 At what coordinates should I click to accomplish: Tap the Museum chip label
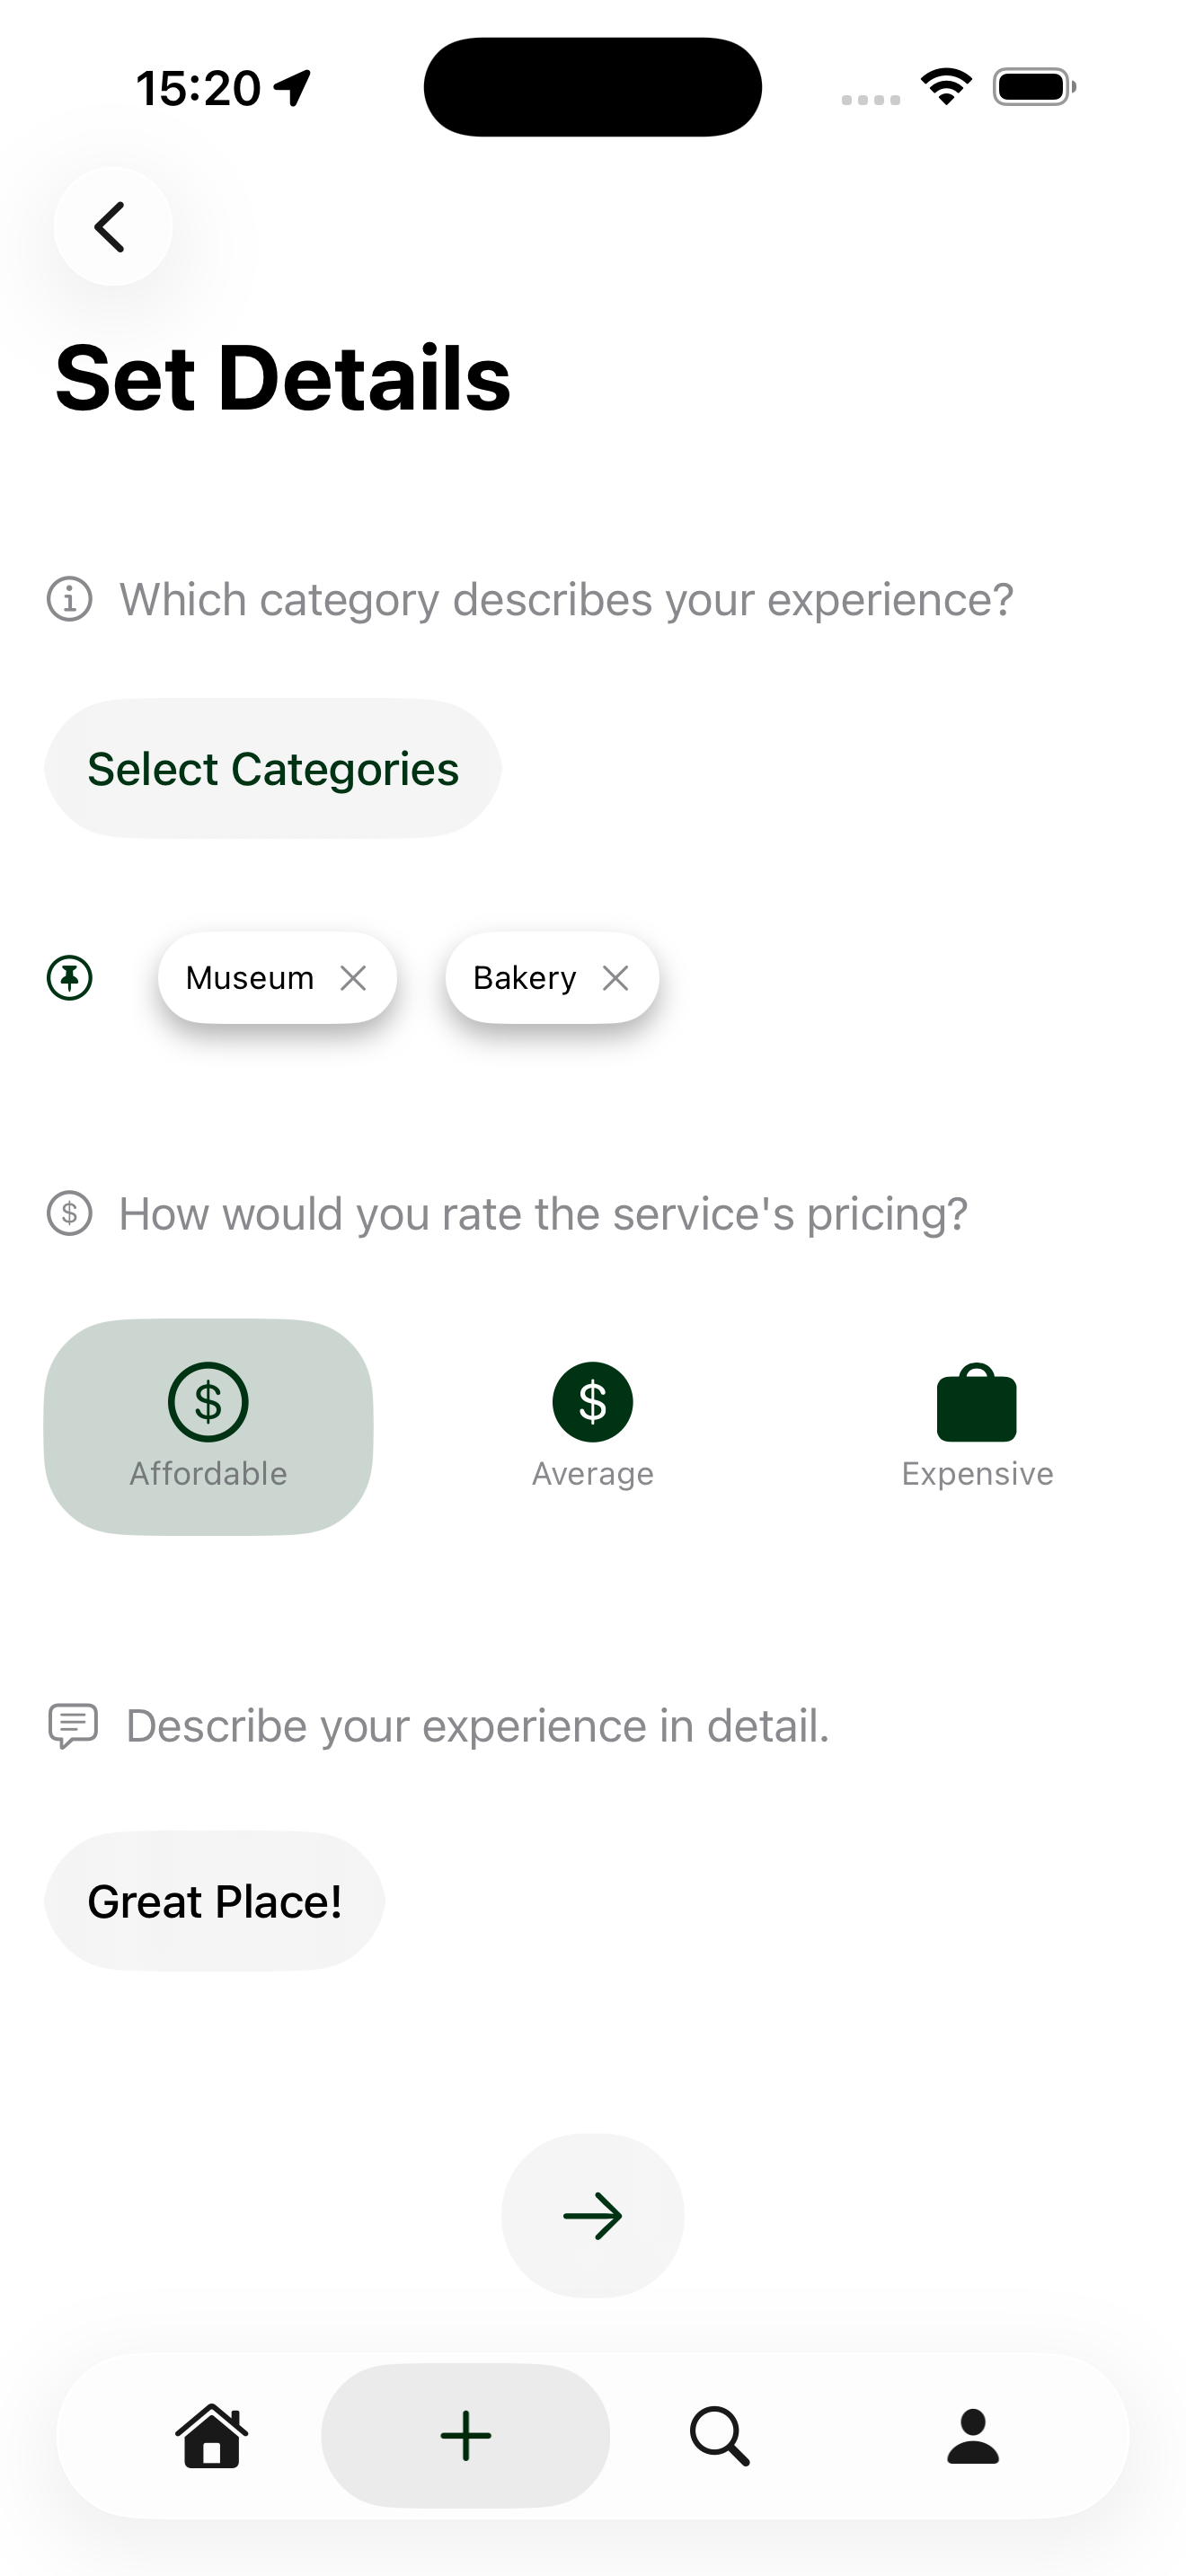point(250,978)
